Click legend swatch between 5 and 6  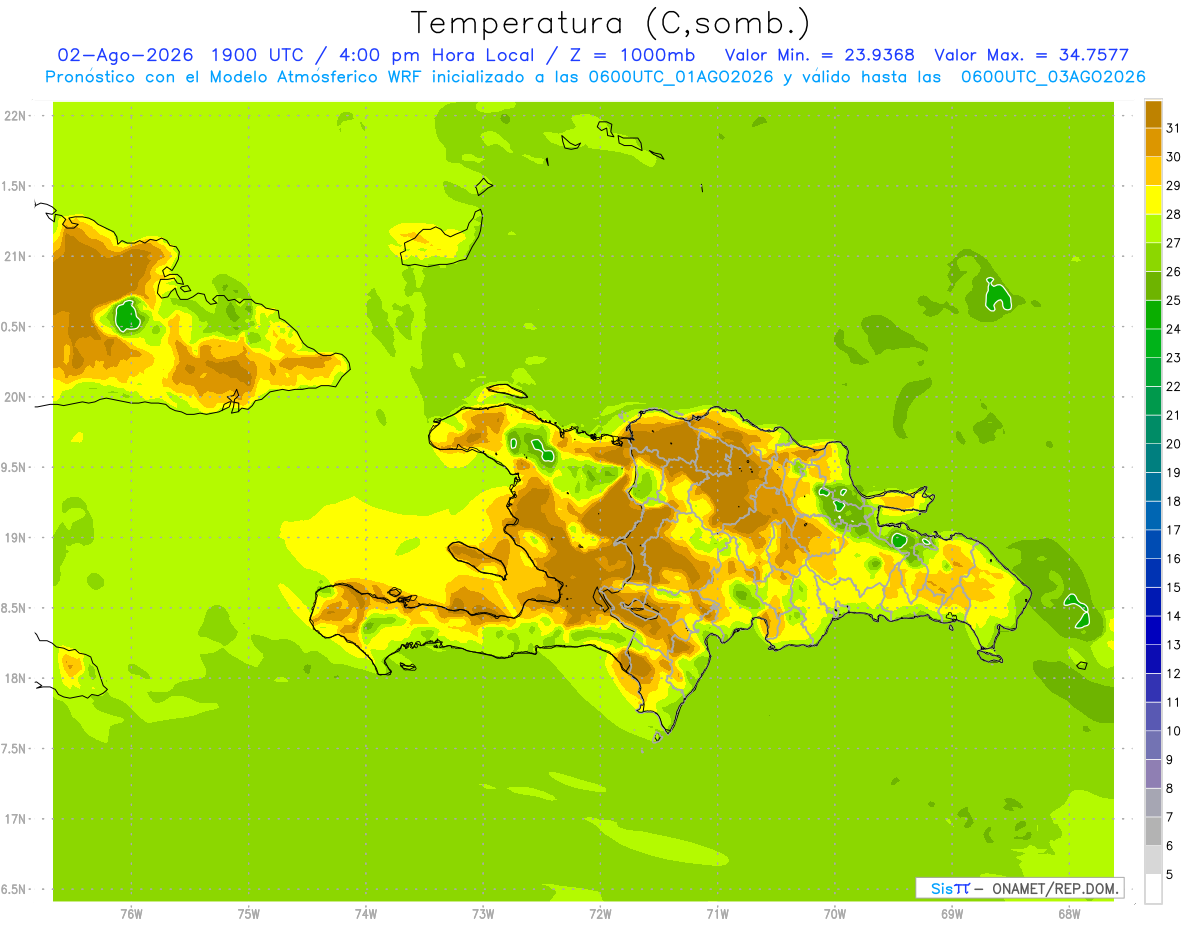coord(1153,860)
